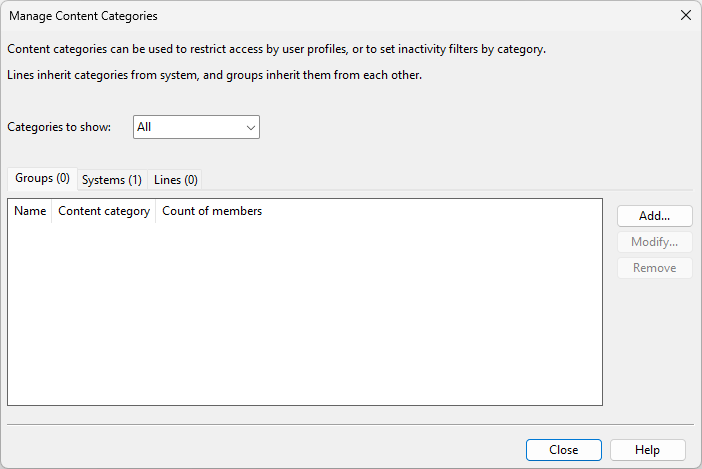The width and height of the screenshot is (702, 469).
Task: Click the Modify... button
Action: point(654,242)
